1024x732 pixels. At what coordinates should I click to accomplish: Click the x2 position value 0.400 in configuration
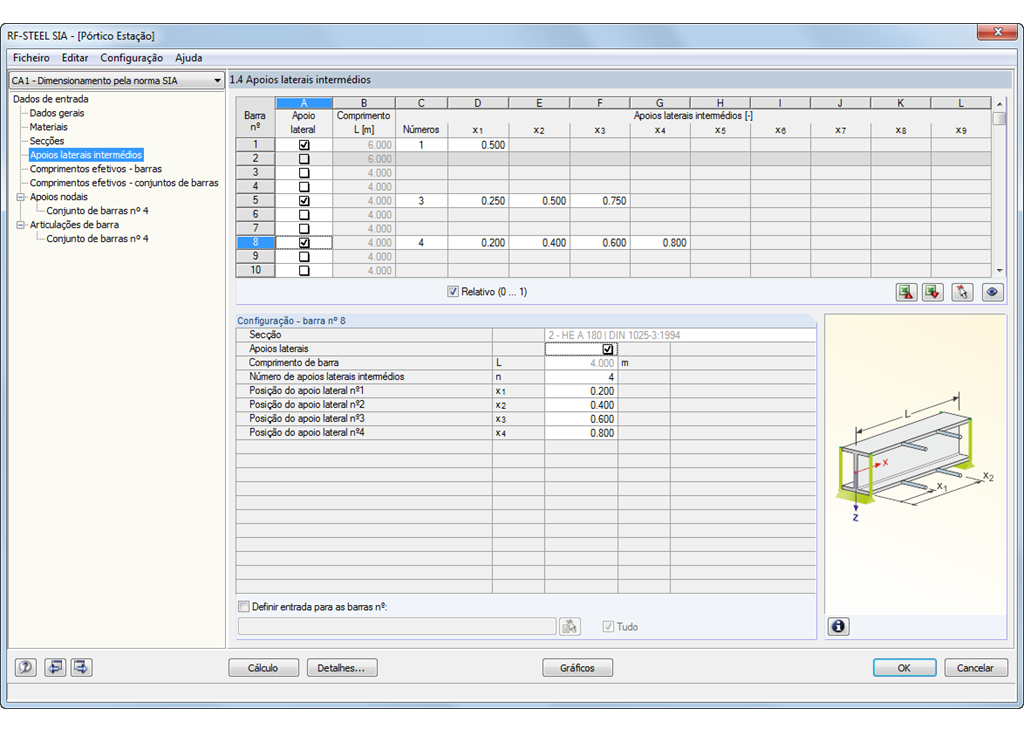click(581, 405)
